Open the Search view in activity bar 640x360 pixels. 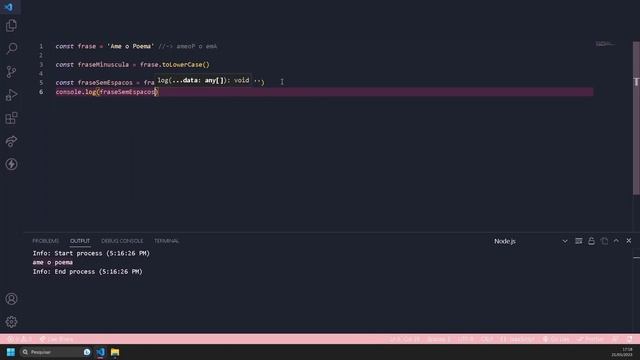coord(11,49)
